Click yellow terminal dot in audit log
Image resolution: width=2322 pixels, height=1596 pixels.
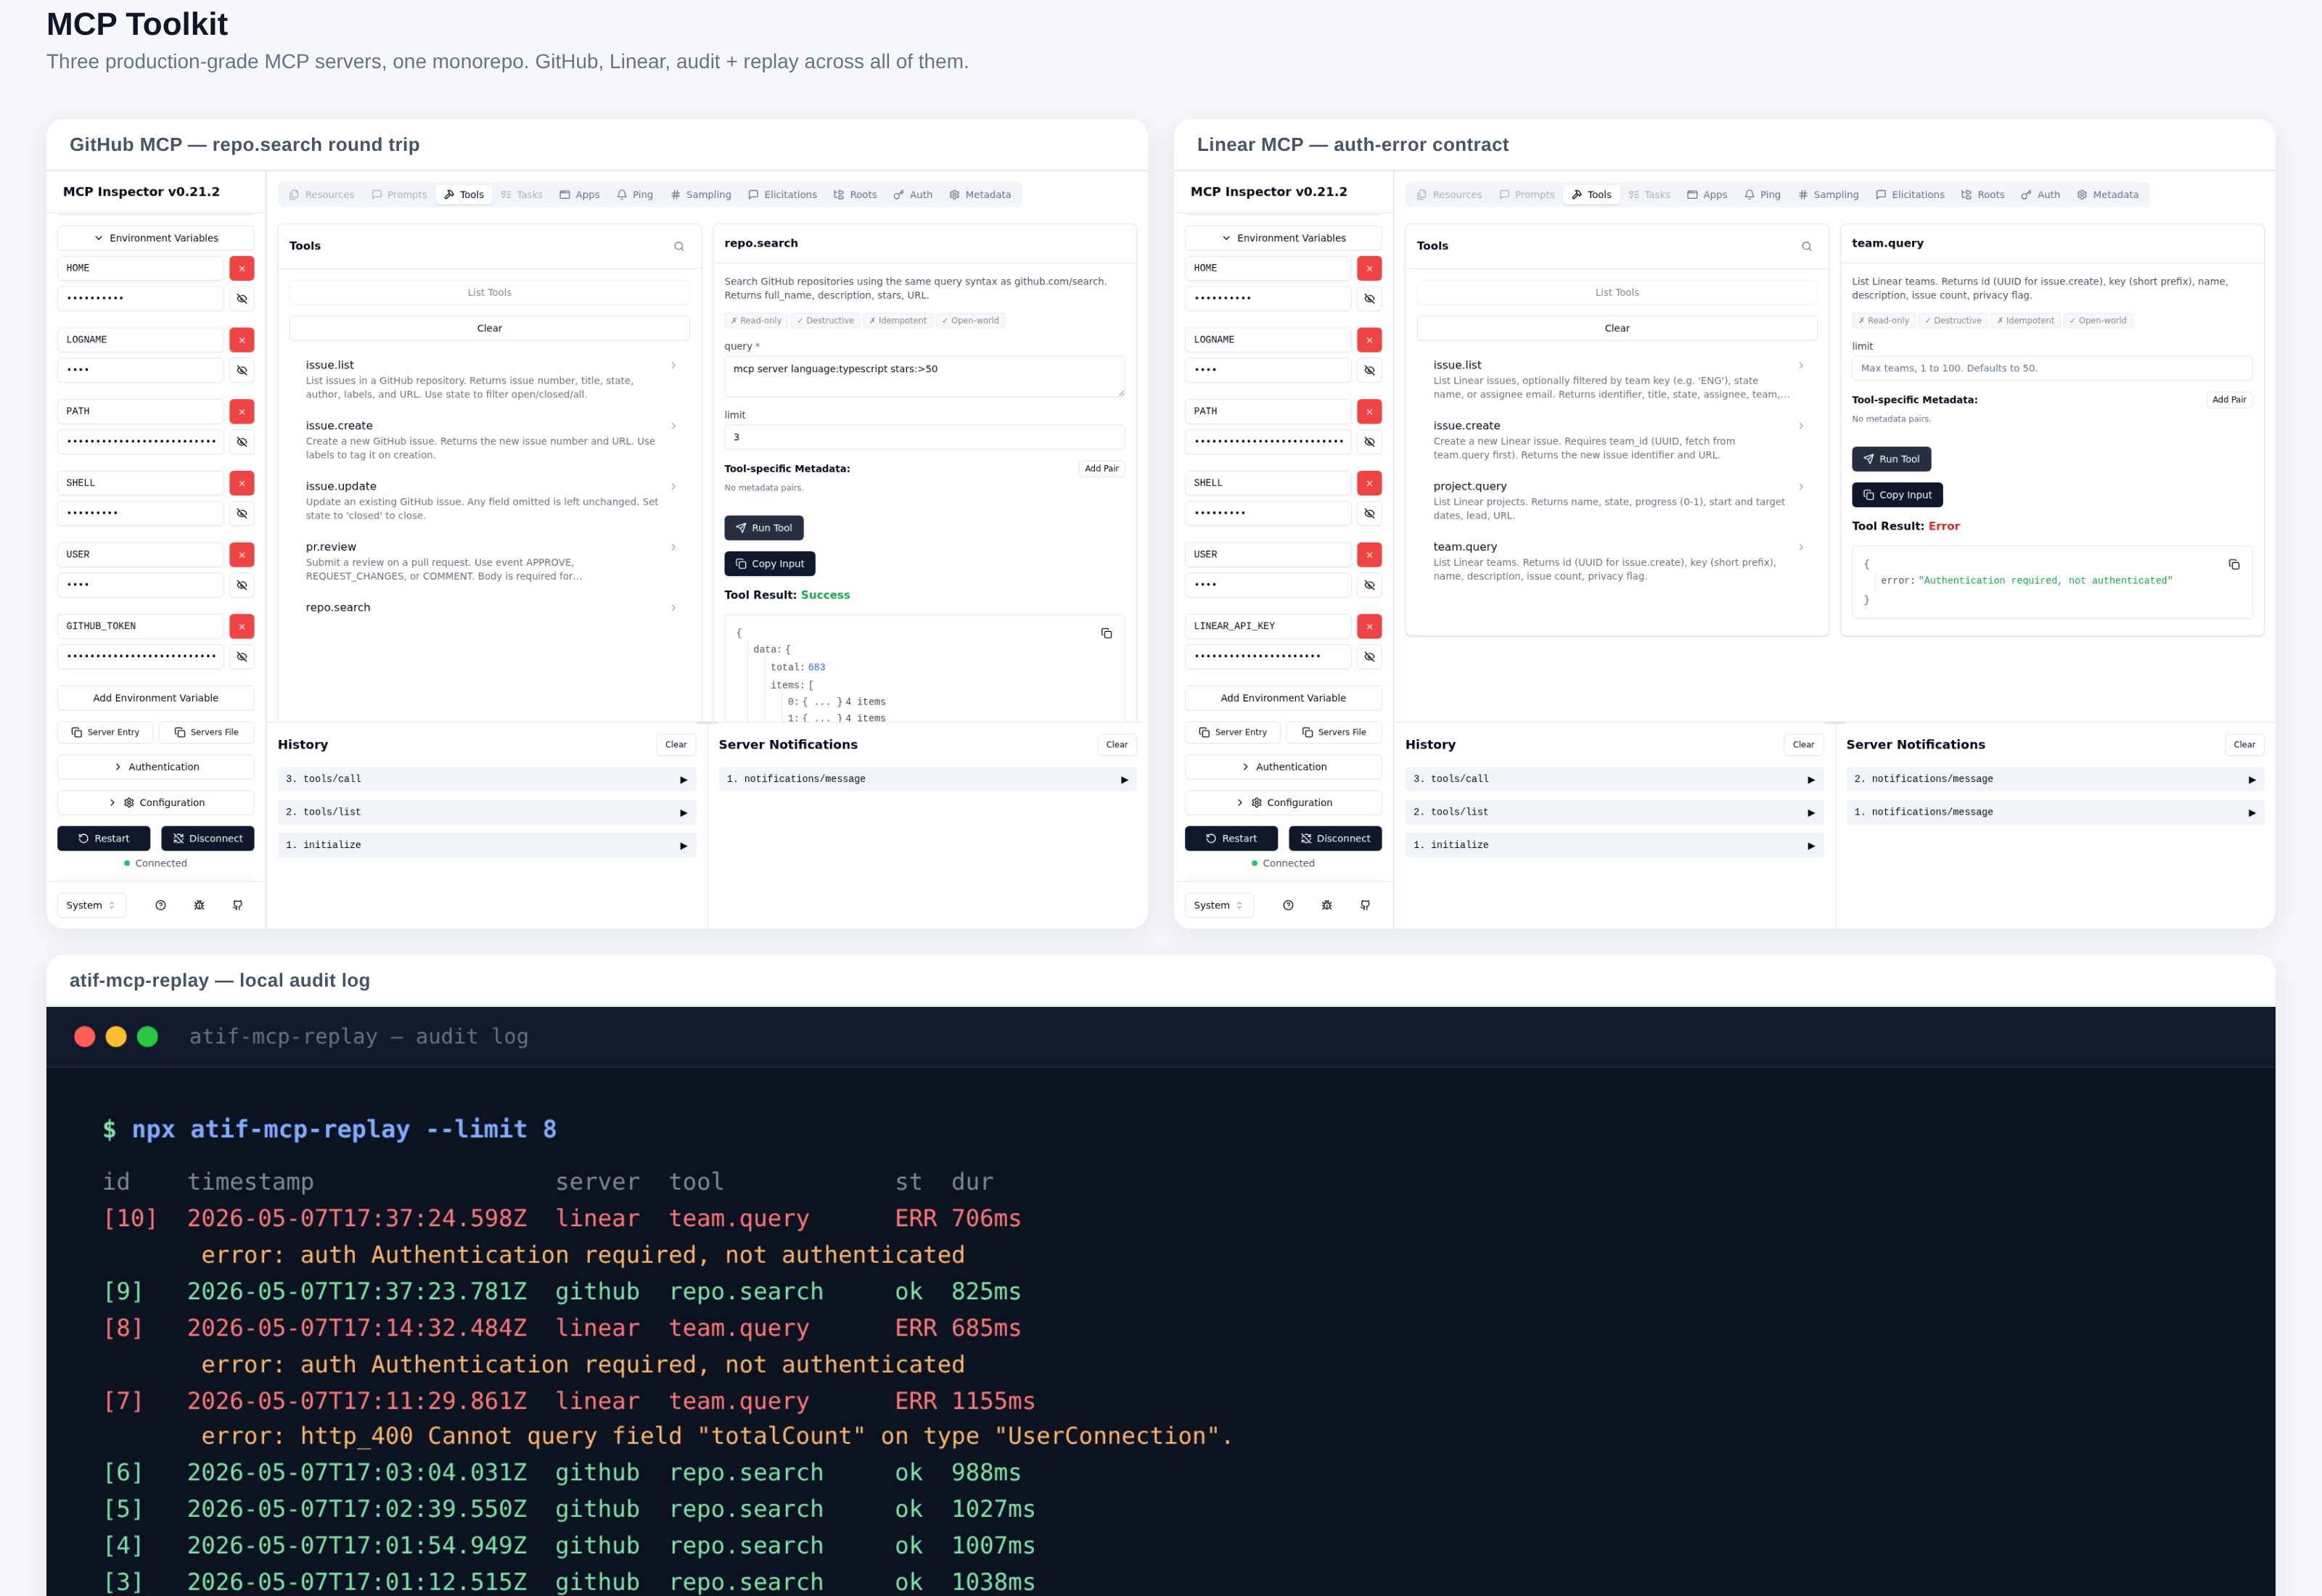(116, 1037)
